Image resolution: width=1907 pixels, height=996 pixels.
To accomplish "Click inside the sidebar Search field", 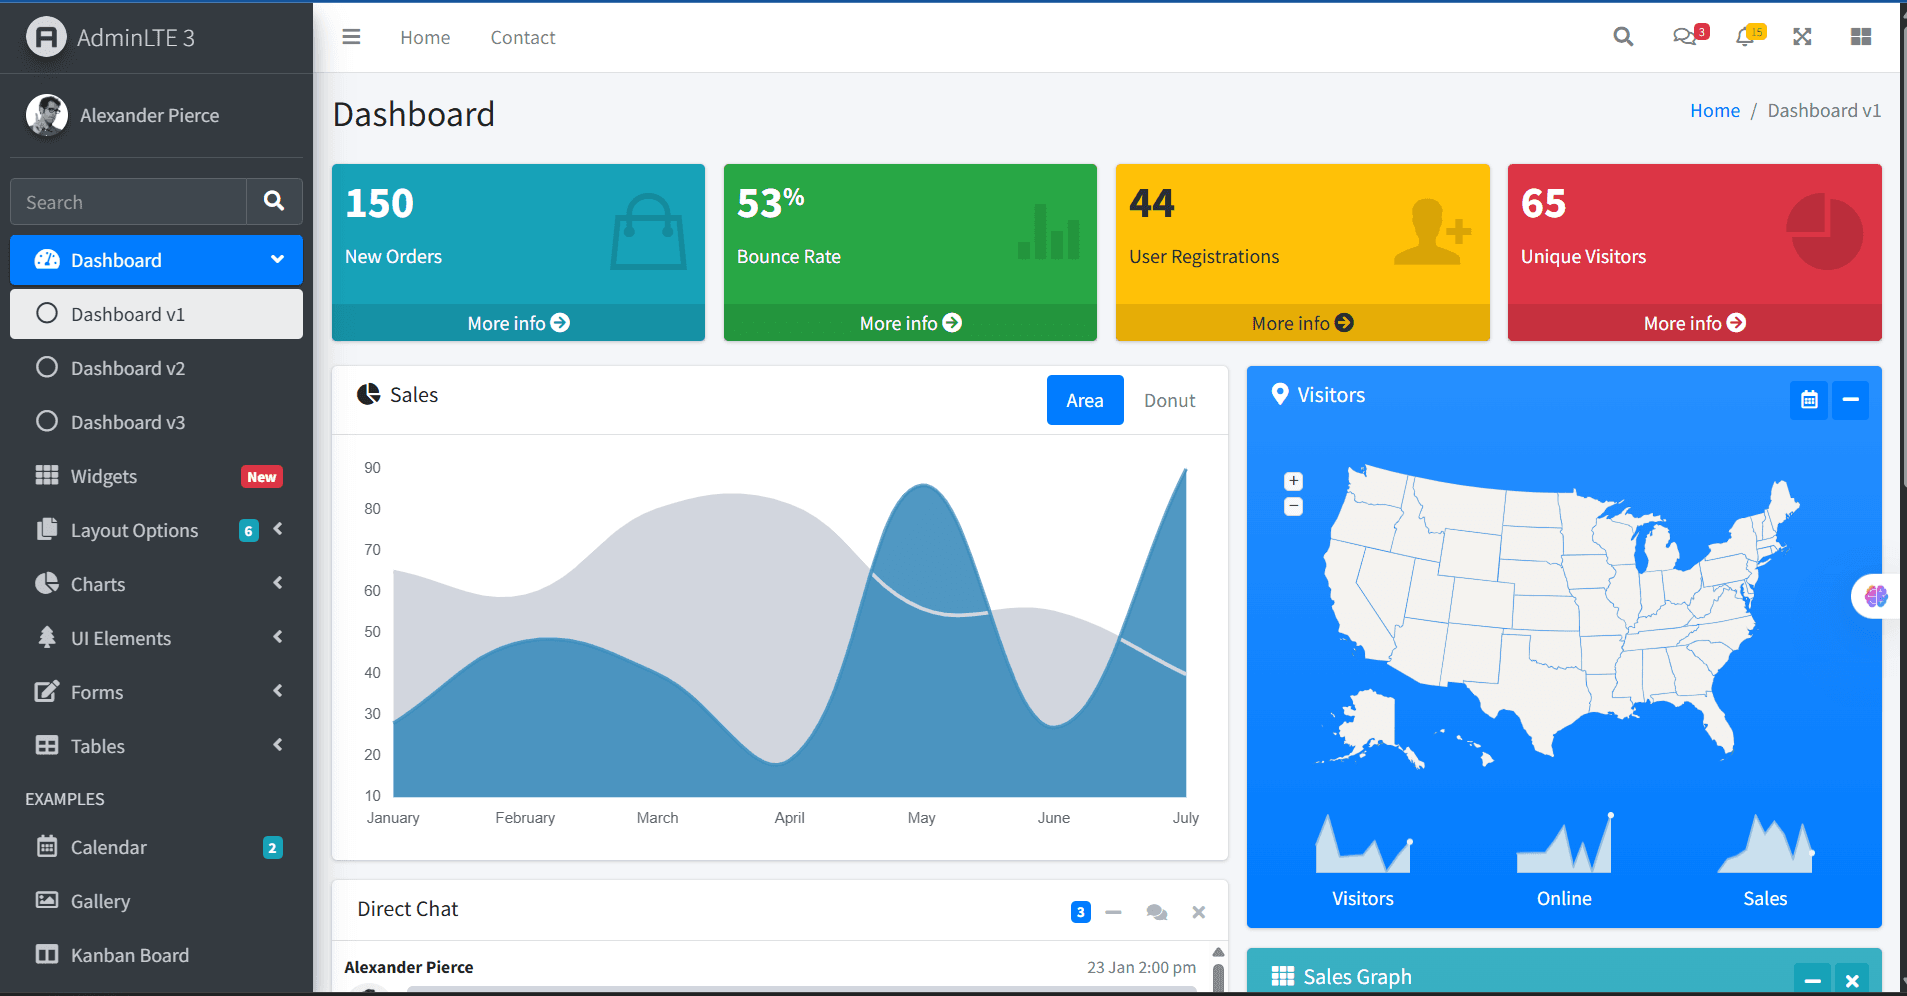I will tap(127, 201).
